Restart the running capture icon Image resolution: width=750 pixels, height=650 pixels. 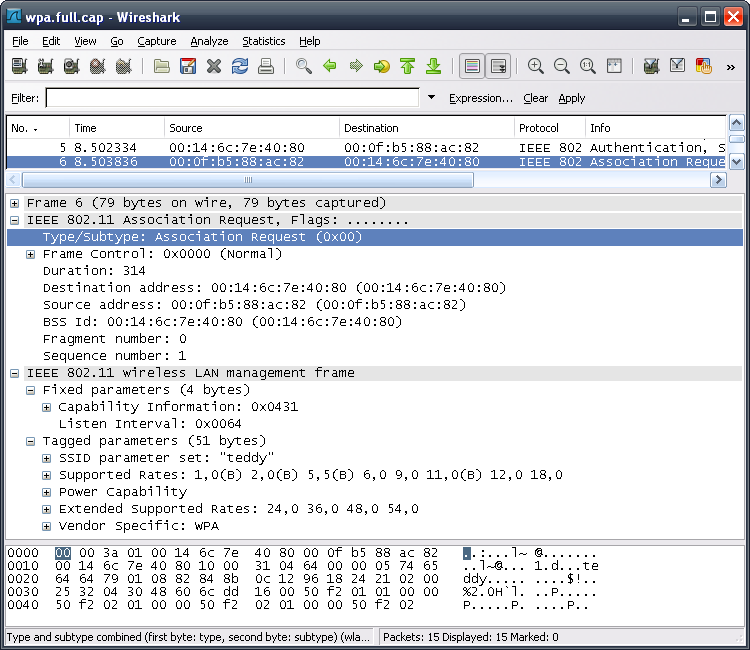tap(123, 66)
